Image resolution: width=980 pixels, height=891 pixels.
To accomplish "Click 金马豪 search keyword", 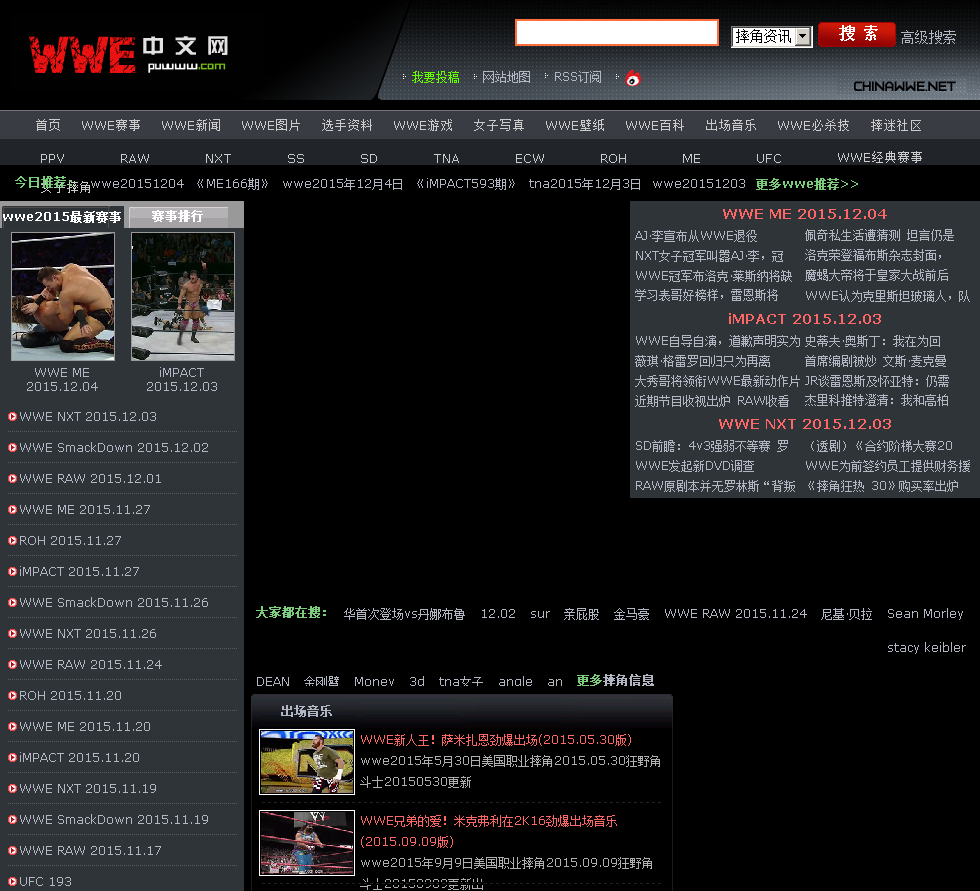I will (x=631, y=614).
